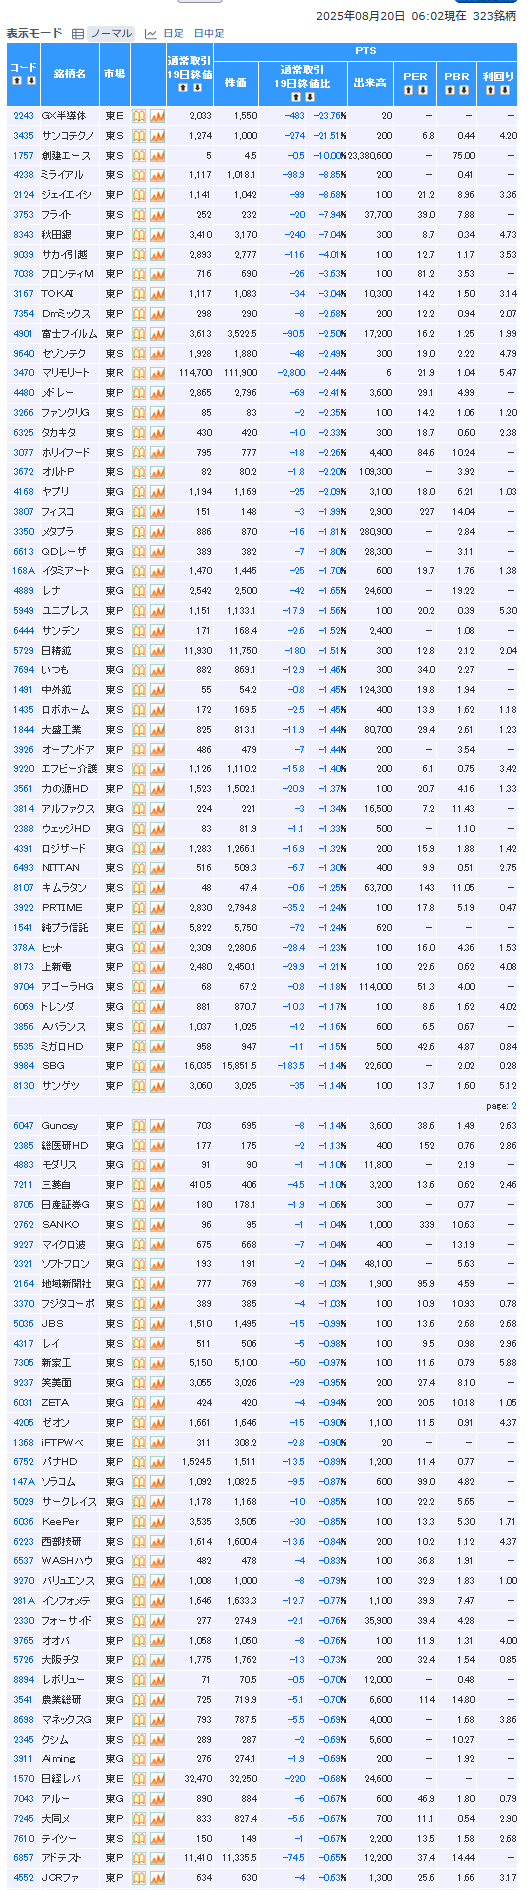Select the ジェイエイシ stock name
Viewport: 532px width, 1890px height.
click(66, 195)
